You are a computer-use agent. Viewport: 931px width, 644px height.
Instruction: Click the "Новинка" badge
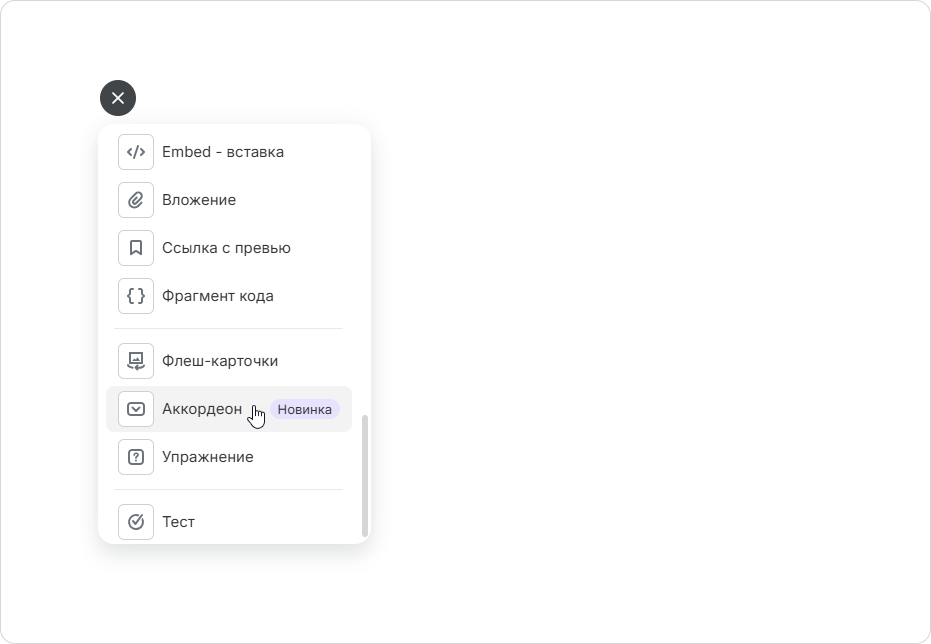(x=305, y=410)
